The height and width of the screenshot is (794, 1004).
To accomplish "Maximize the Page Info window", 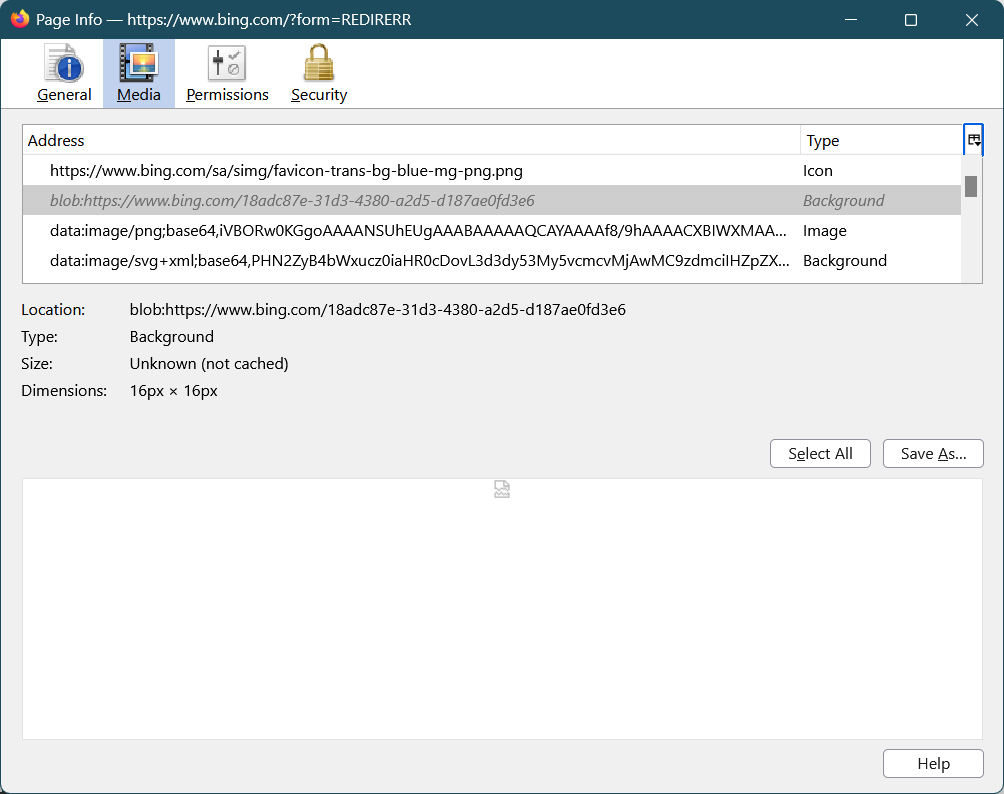I will click(911, 20).
